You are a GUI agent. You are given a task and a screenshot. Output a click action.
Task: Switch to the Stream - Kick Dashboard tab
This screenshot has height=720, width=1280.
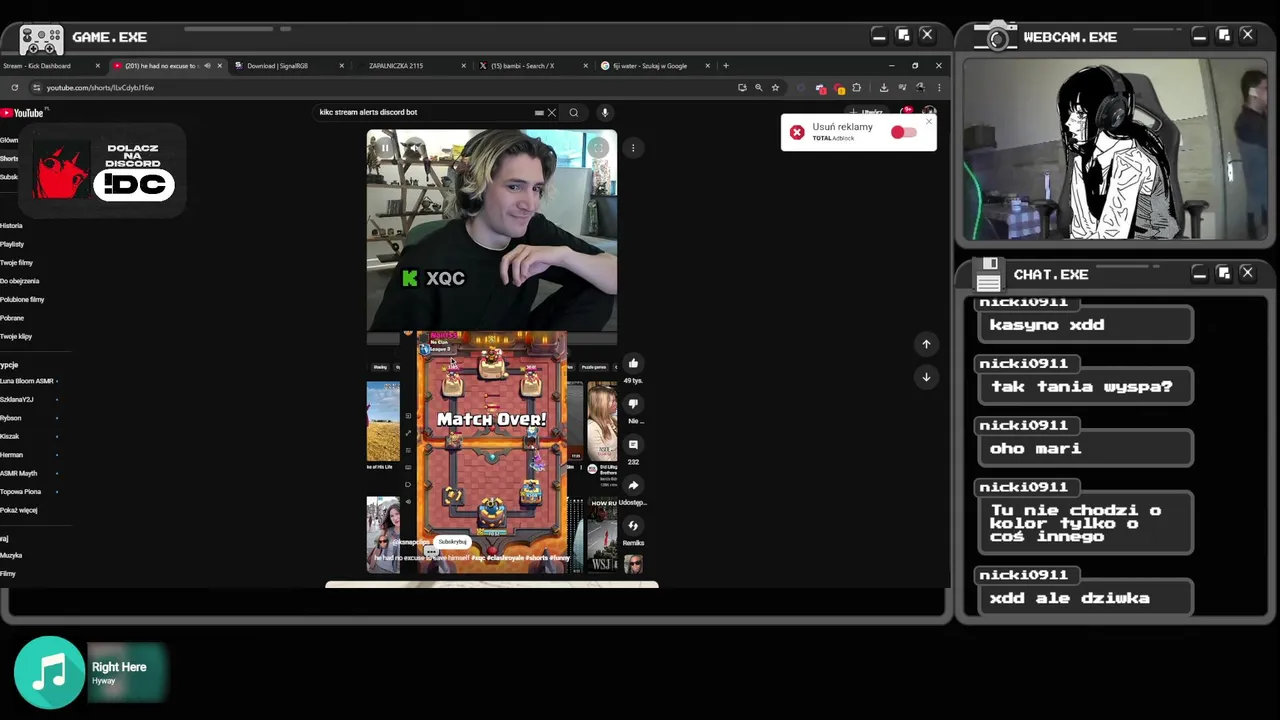coord(48,66)
